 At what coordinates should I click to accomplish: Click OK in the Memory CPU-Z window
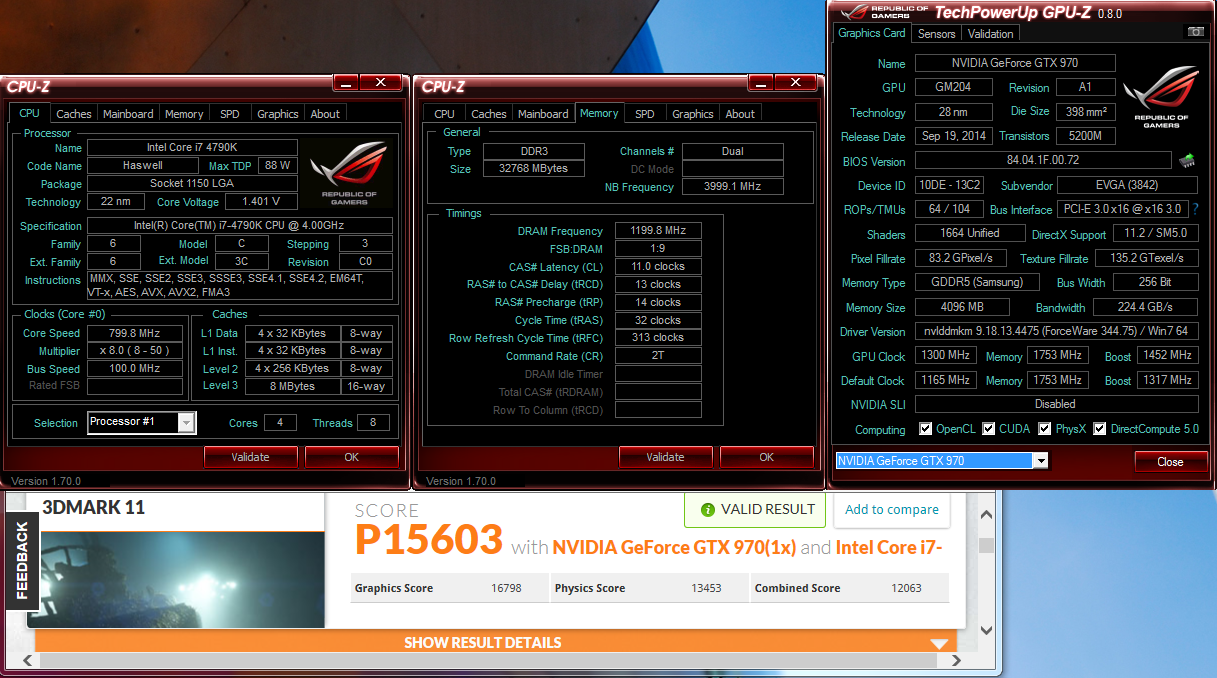(x=766, y=457)
